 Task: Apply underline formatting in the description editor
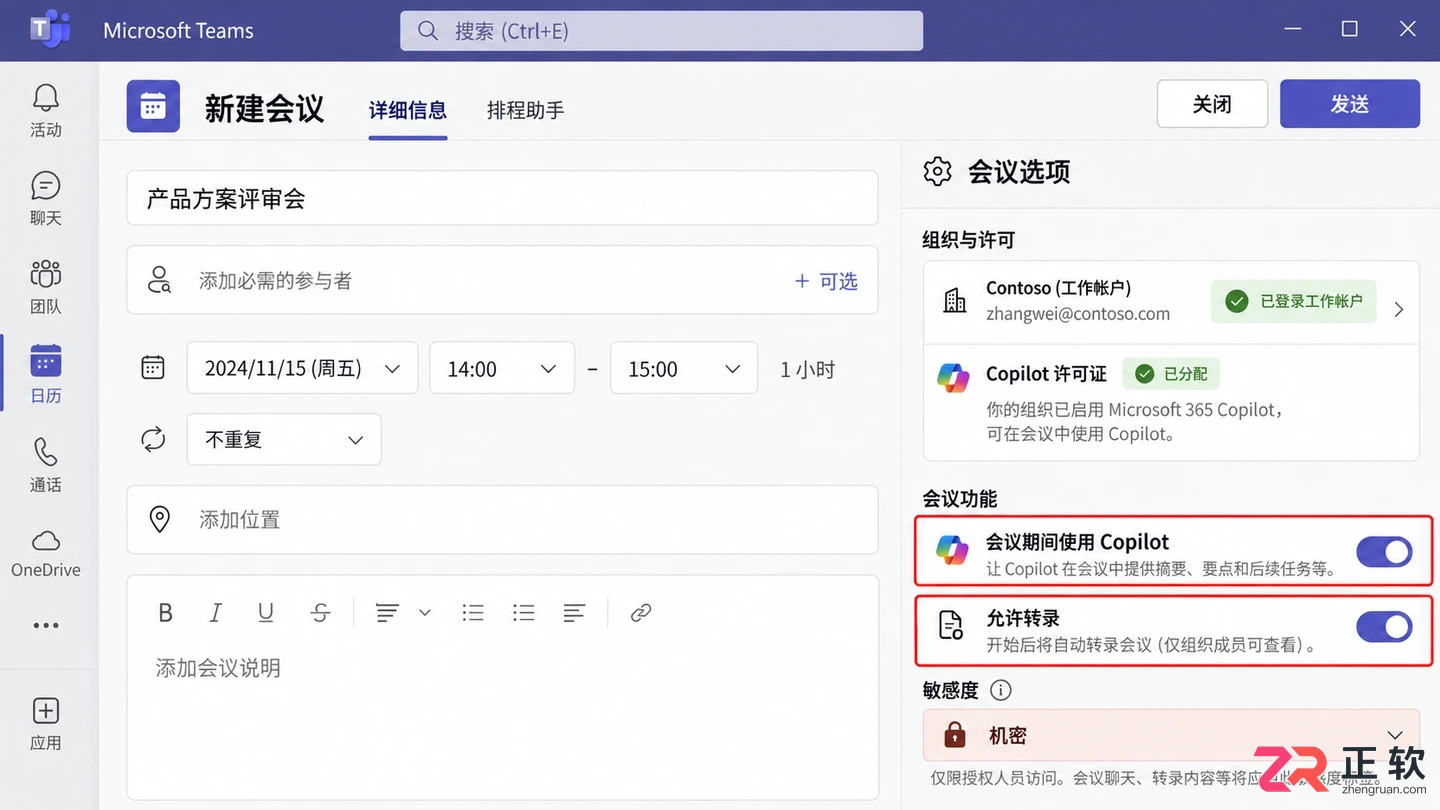pos(266,613)
